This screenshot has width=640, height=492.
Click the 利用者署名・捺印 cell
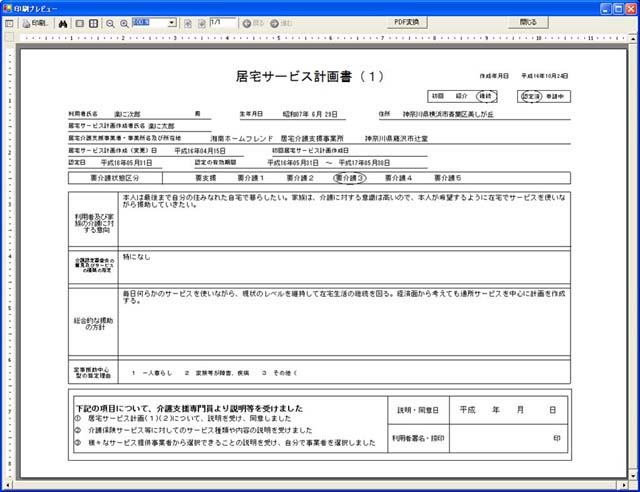[418, 438]
